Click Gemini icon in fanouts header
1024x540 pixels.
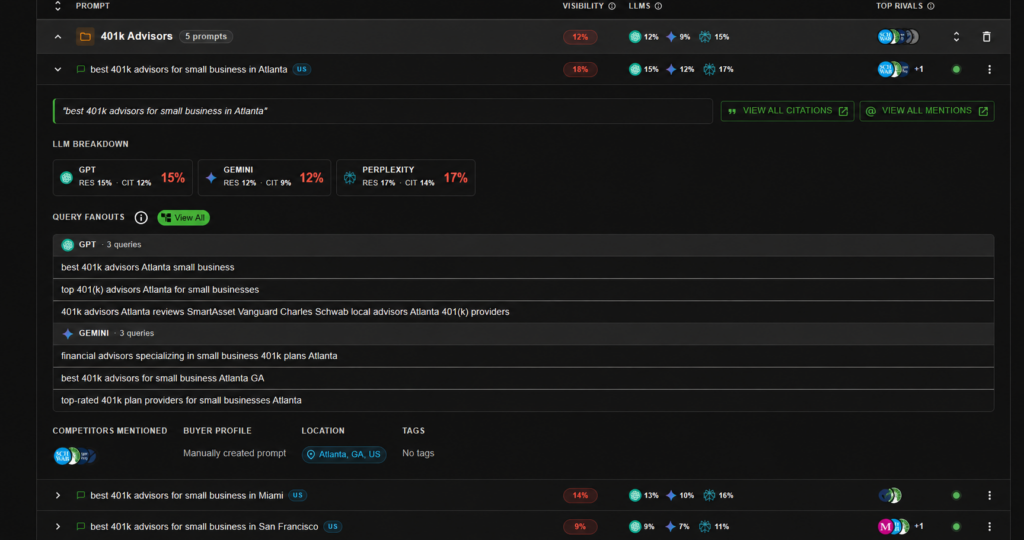(67, 334)
